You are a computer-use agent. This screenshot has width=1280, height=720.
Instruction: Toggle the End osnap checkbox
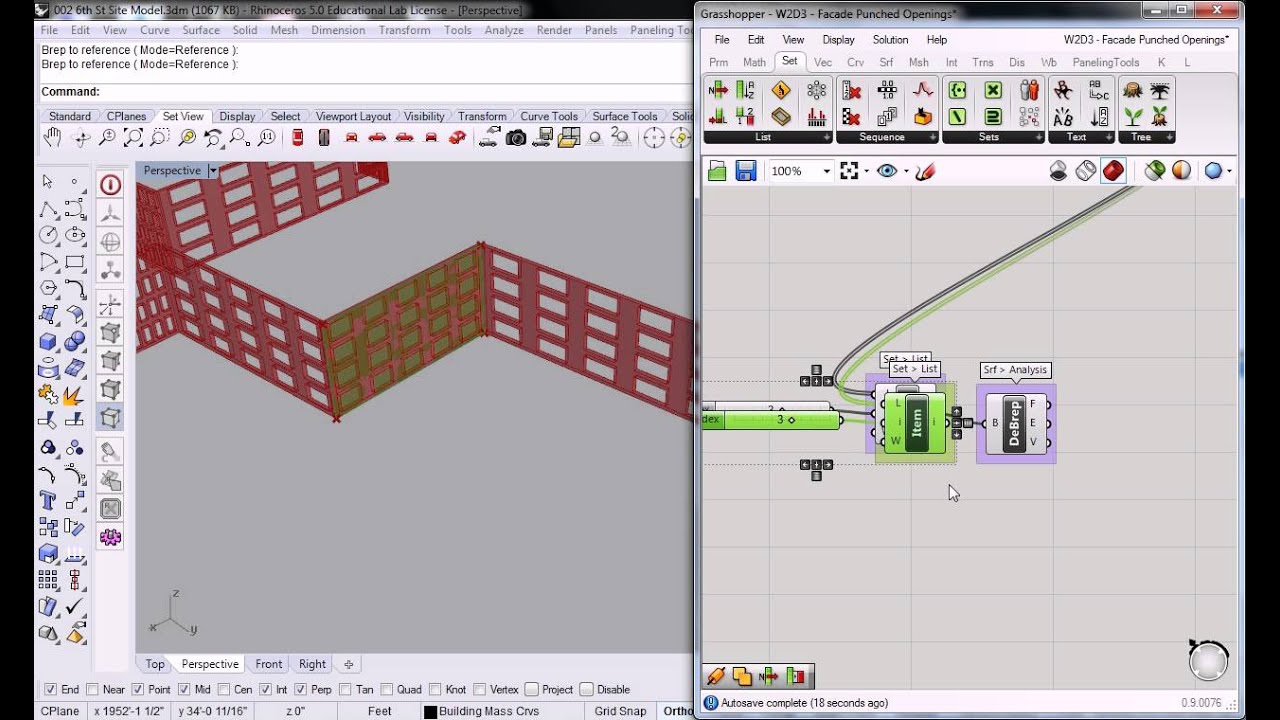50,689
